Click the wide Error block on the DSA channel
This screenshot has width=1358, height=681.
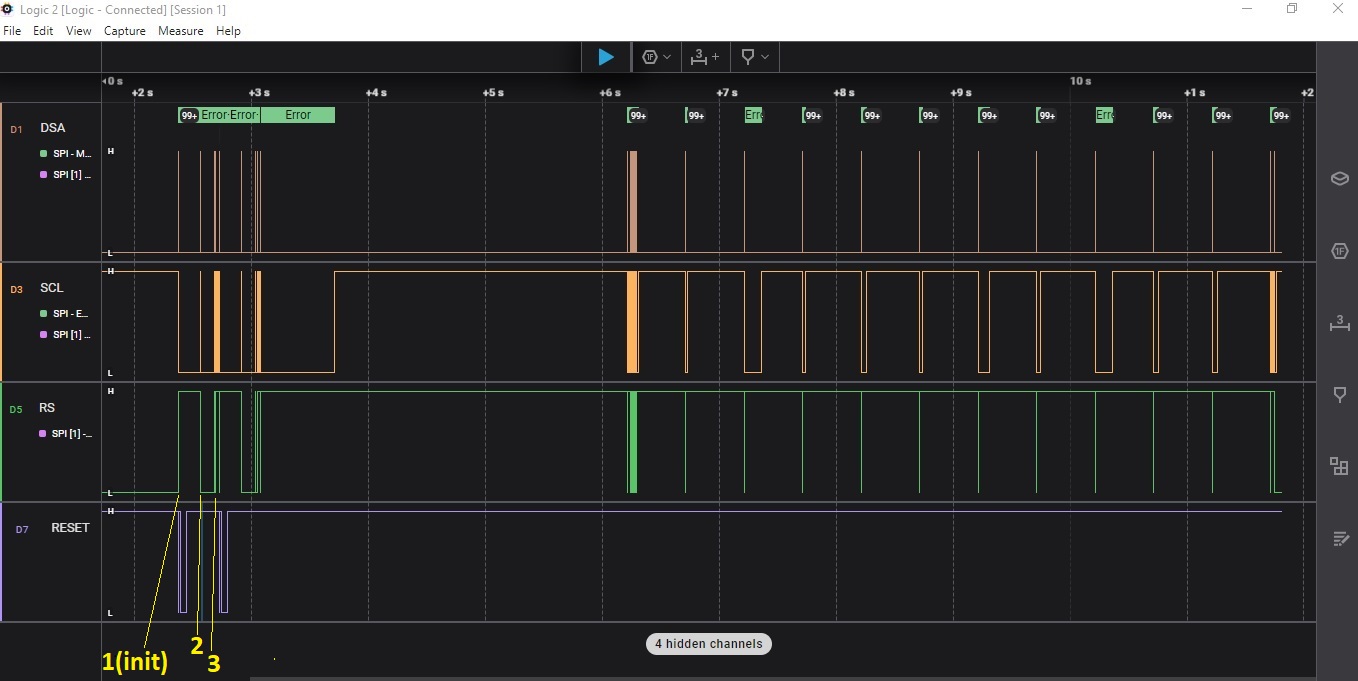point(297,115)
